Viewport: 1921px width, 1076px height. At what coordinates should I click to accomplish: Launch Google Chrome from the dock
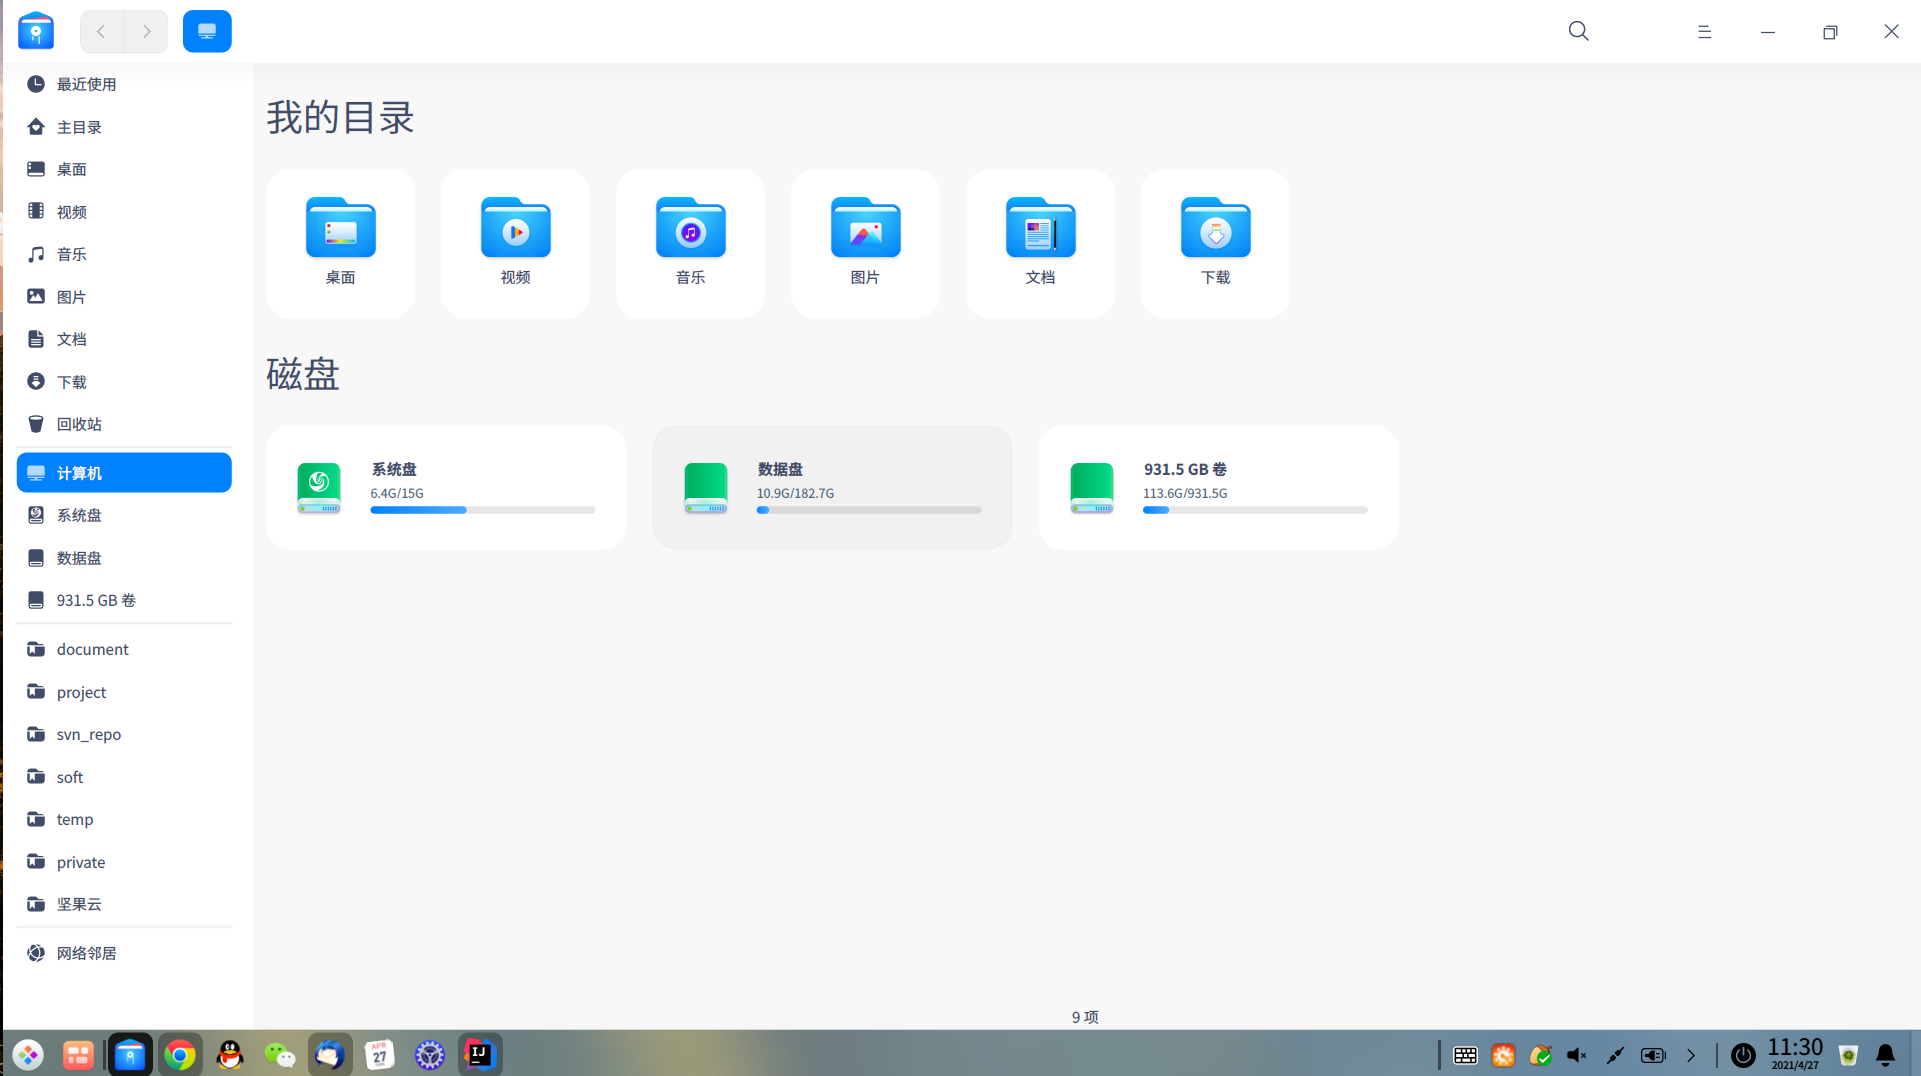(180, 1055)
